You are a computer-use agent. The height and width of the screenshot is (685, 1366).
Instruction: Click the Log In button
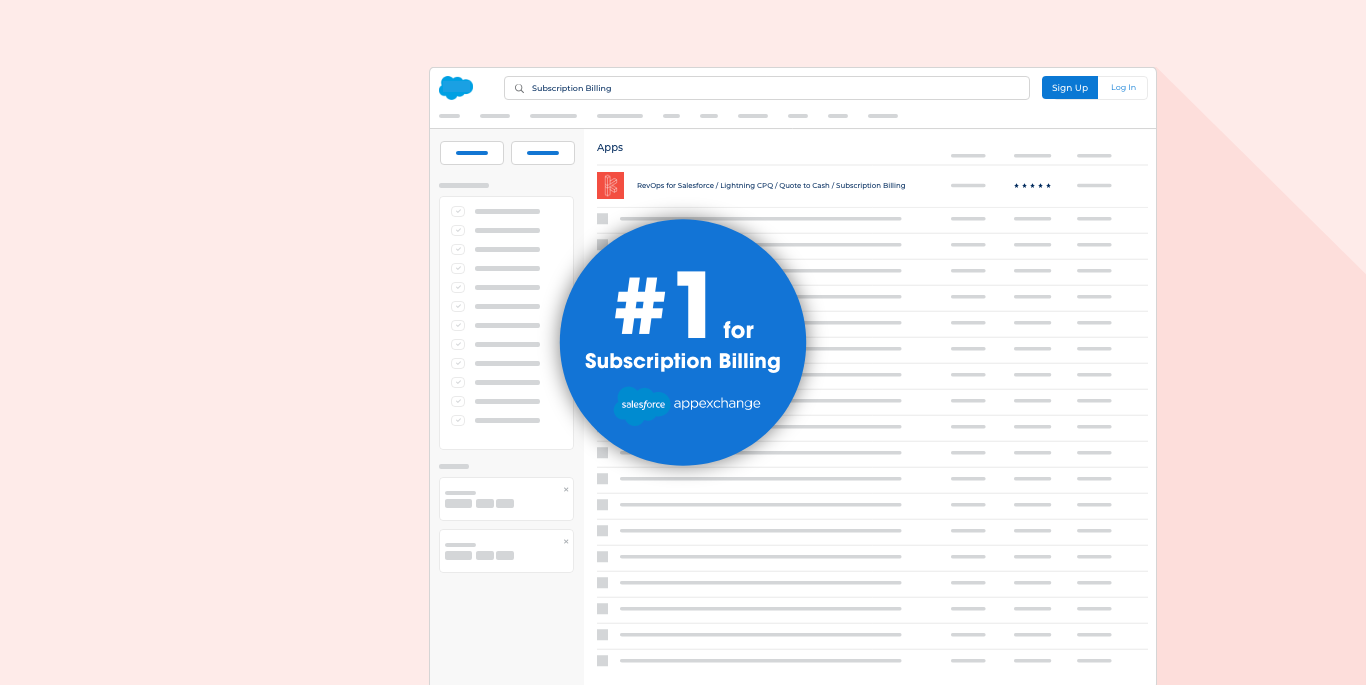[1123, 88]
